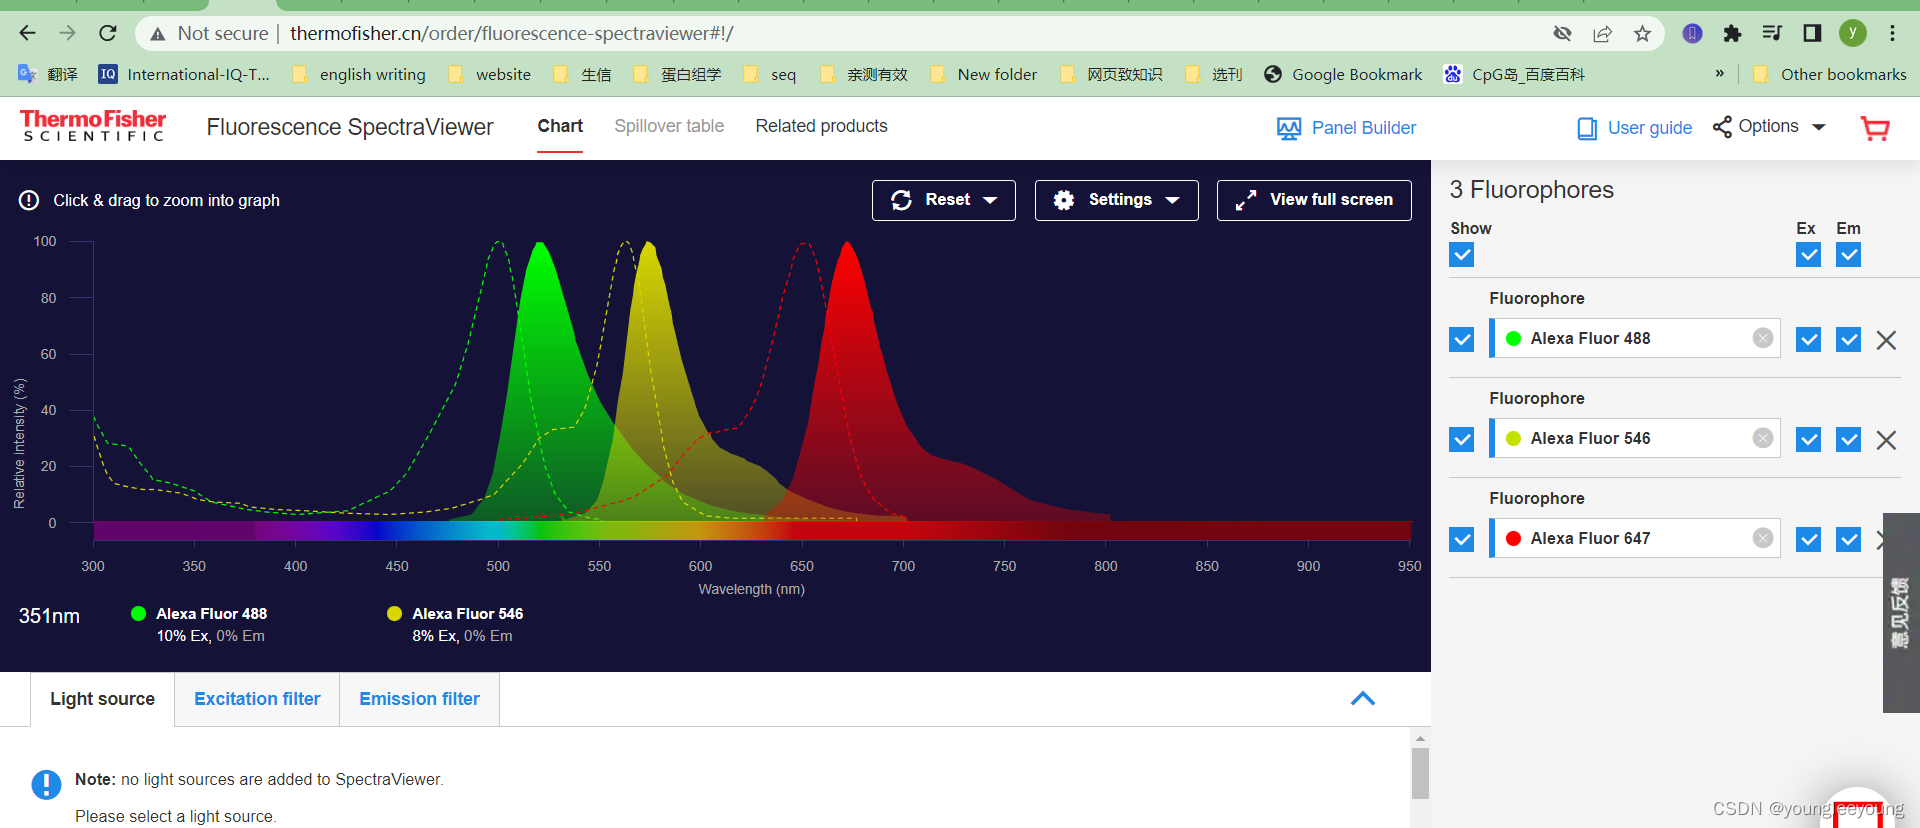Switch to the Spillover table tab
1920x828 pixels.
[x=669, y=126]
